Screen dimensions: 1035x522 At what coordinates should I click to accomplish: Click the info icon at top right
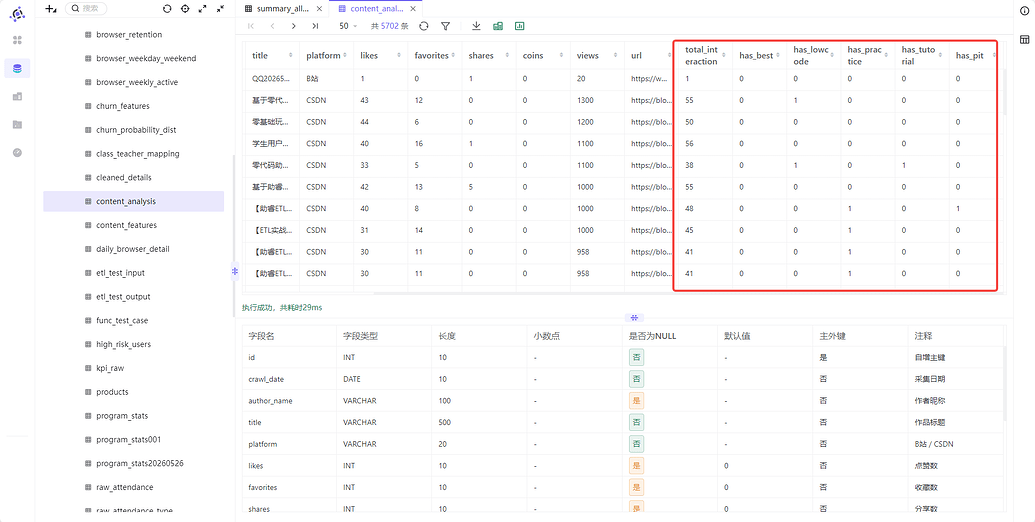1024,10
